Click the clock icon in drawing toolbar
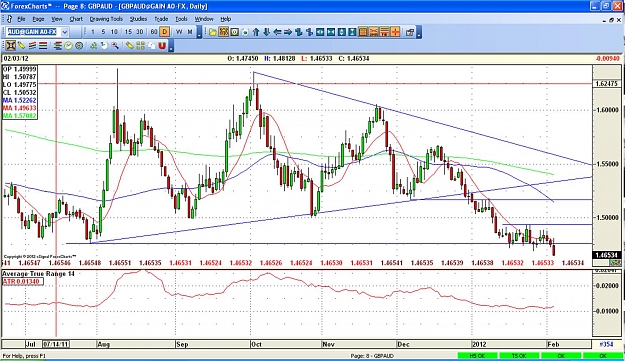 coord(69,46)
